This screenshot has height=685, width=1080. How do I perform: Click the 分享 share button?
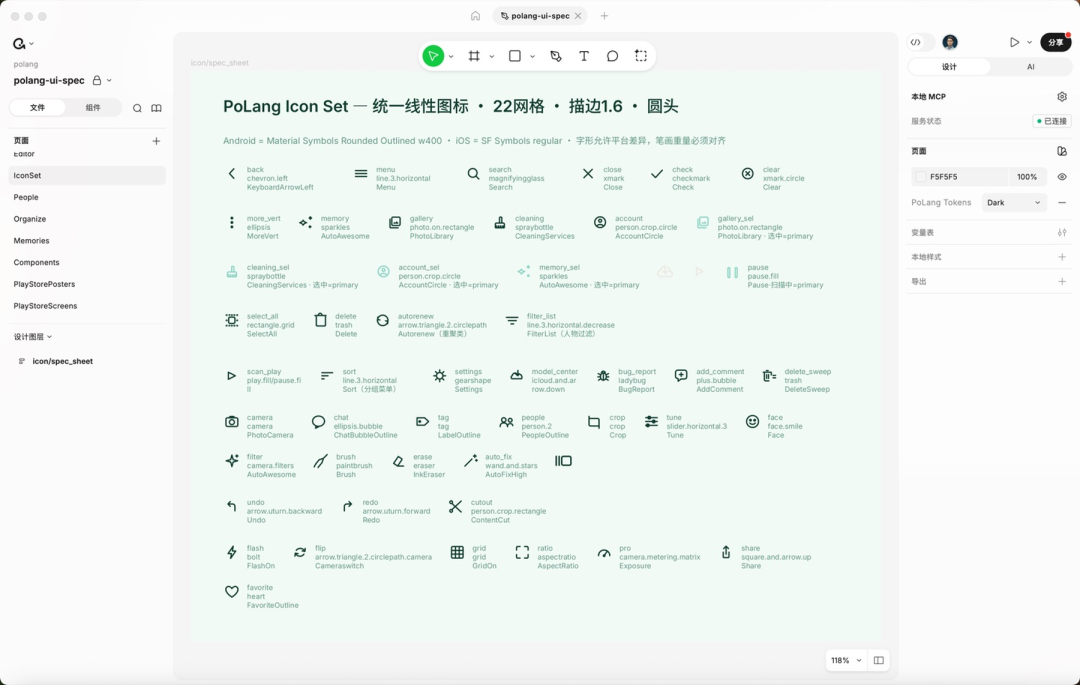click(x=1056, y=42)
